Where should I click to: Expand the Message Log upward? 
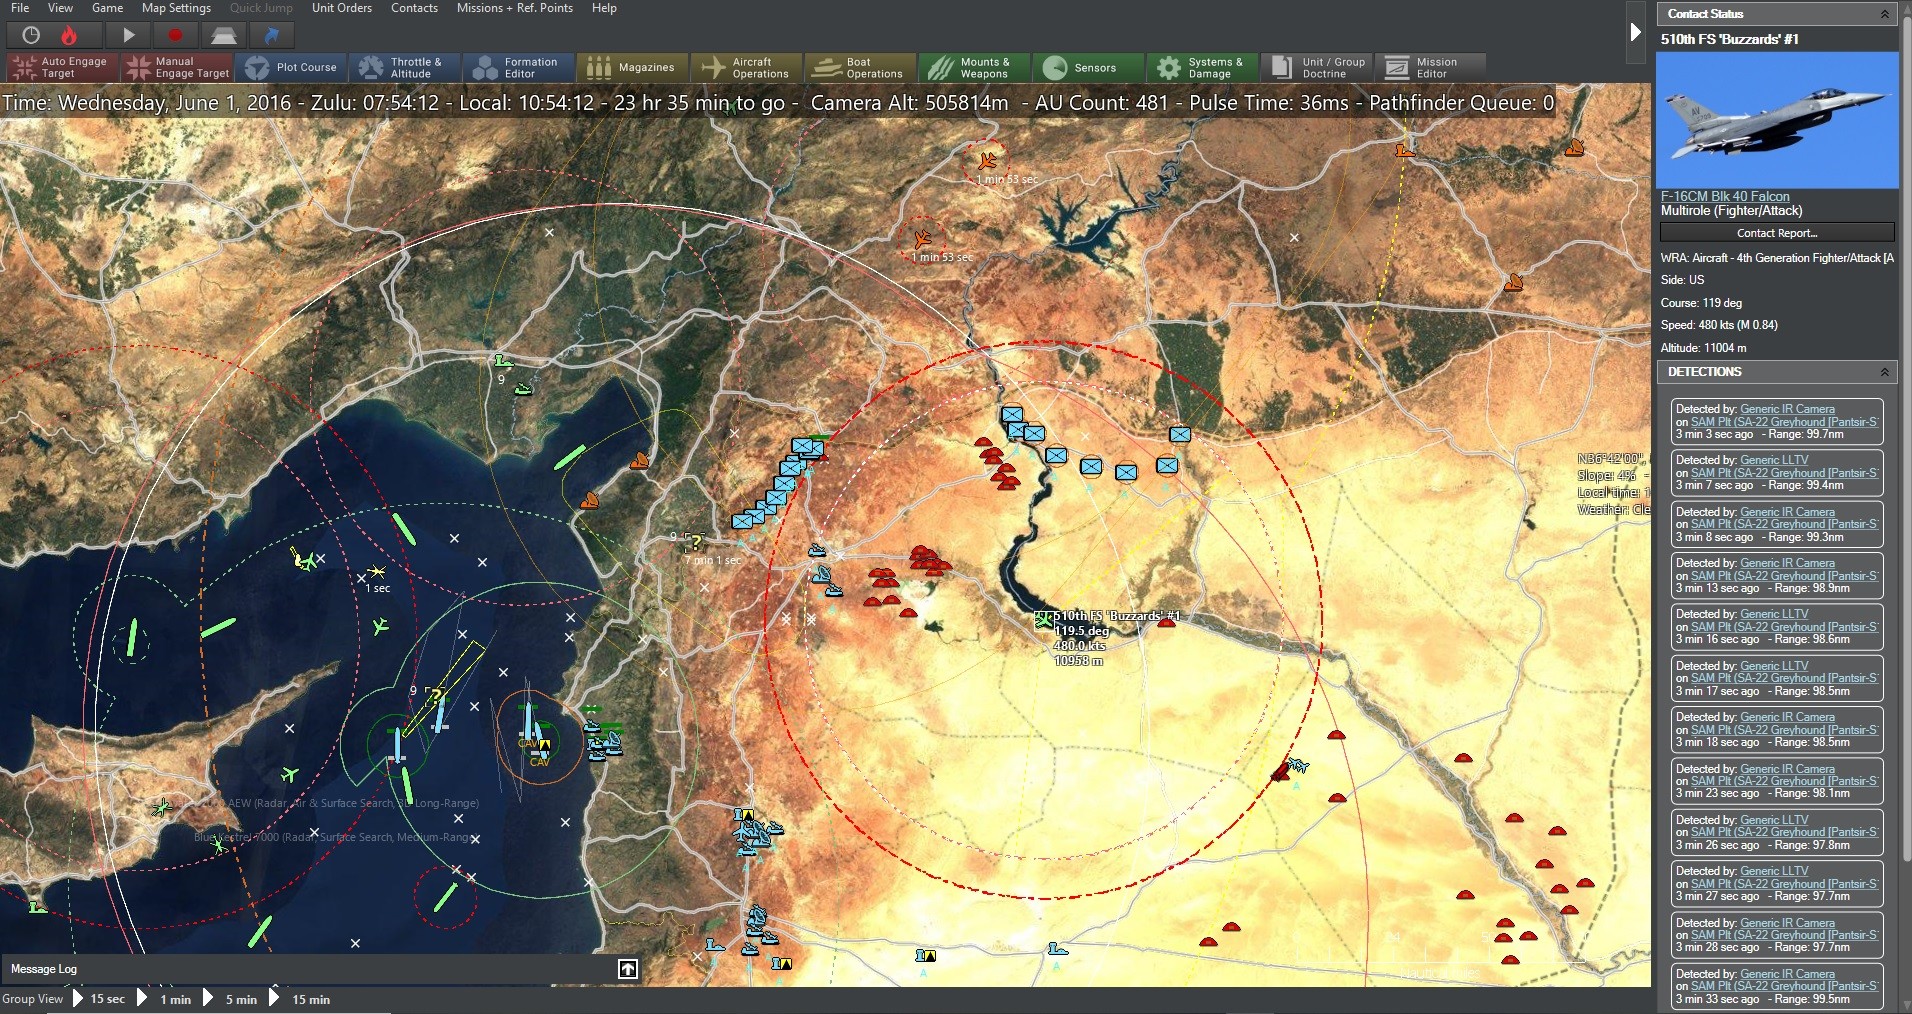(x=627, y=968)
